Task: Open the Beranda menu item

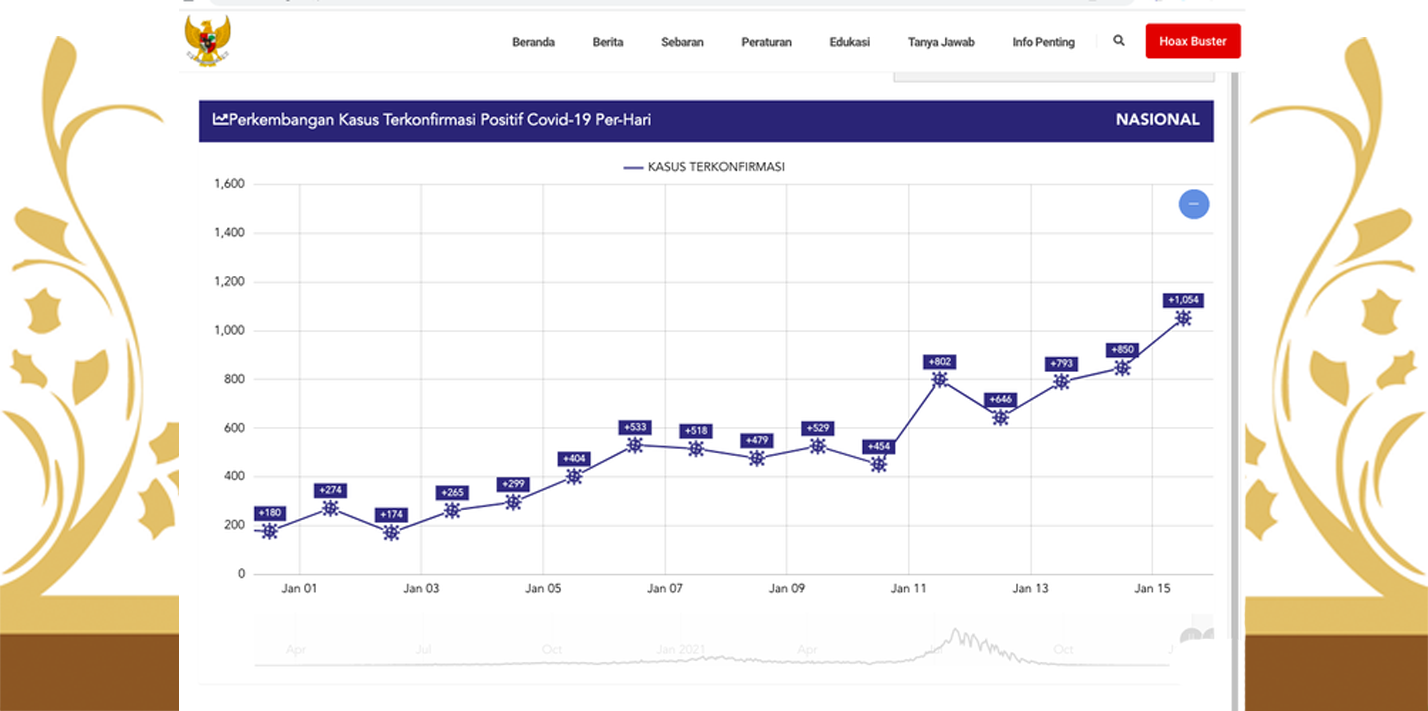Action: [x=533, y=42]
